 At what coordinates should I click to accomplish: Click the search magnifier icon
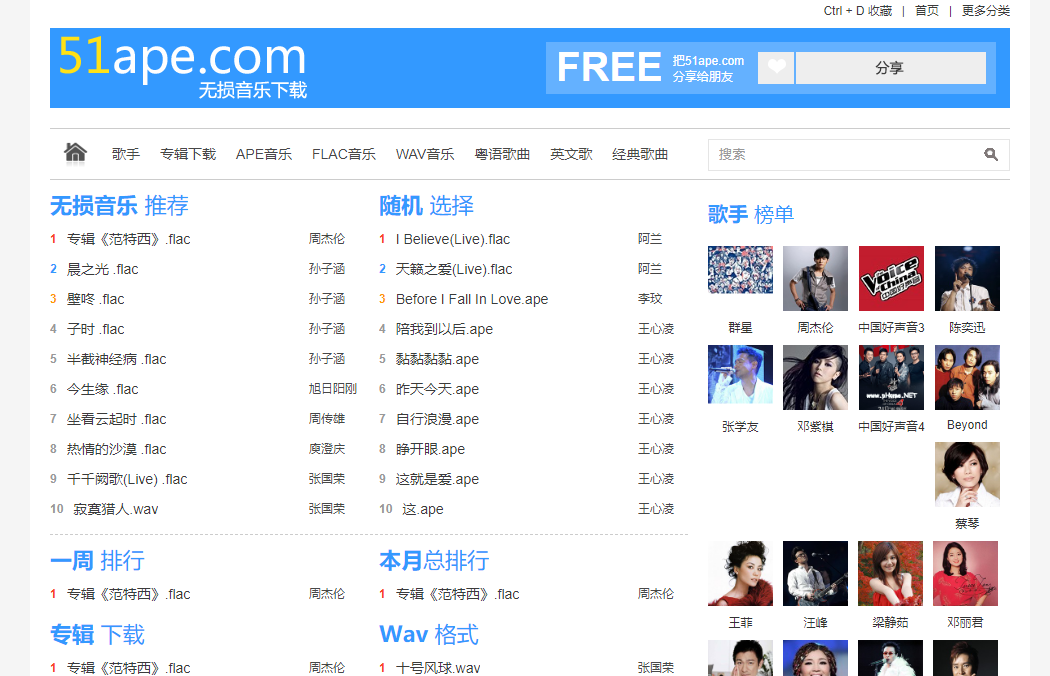click(x=990, y=155)
